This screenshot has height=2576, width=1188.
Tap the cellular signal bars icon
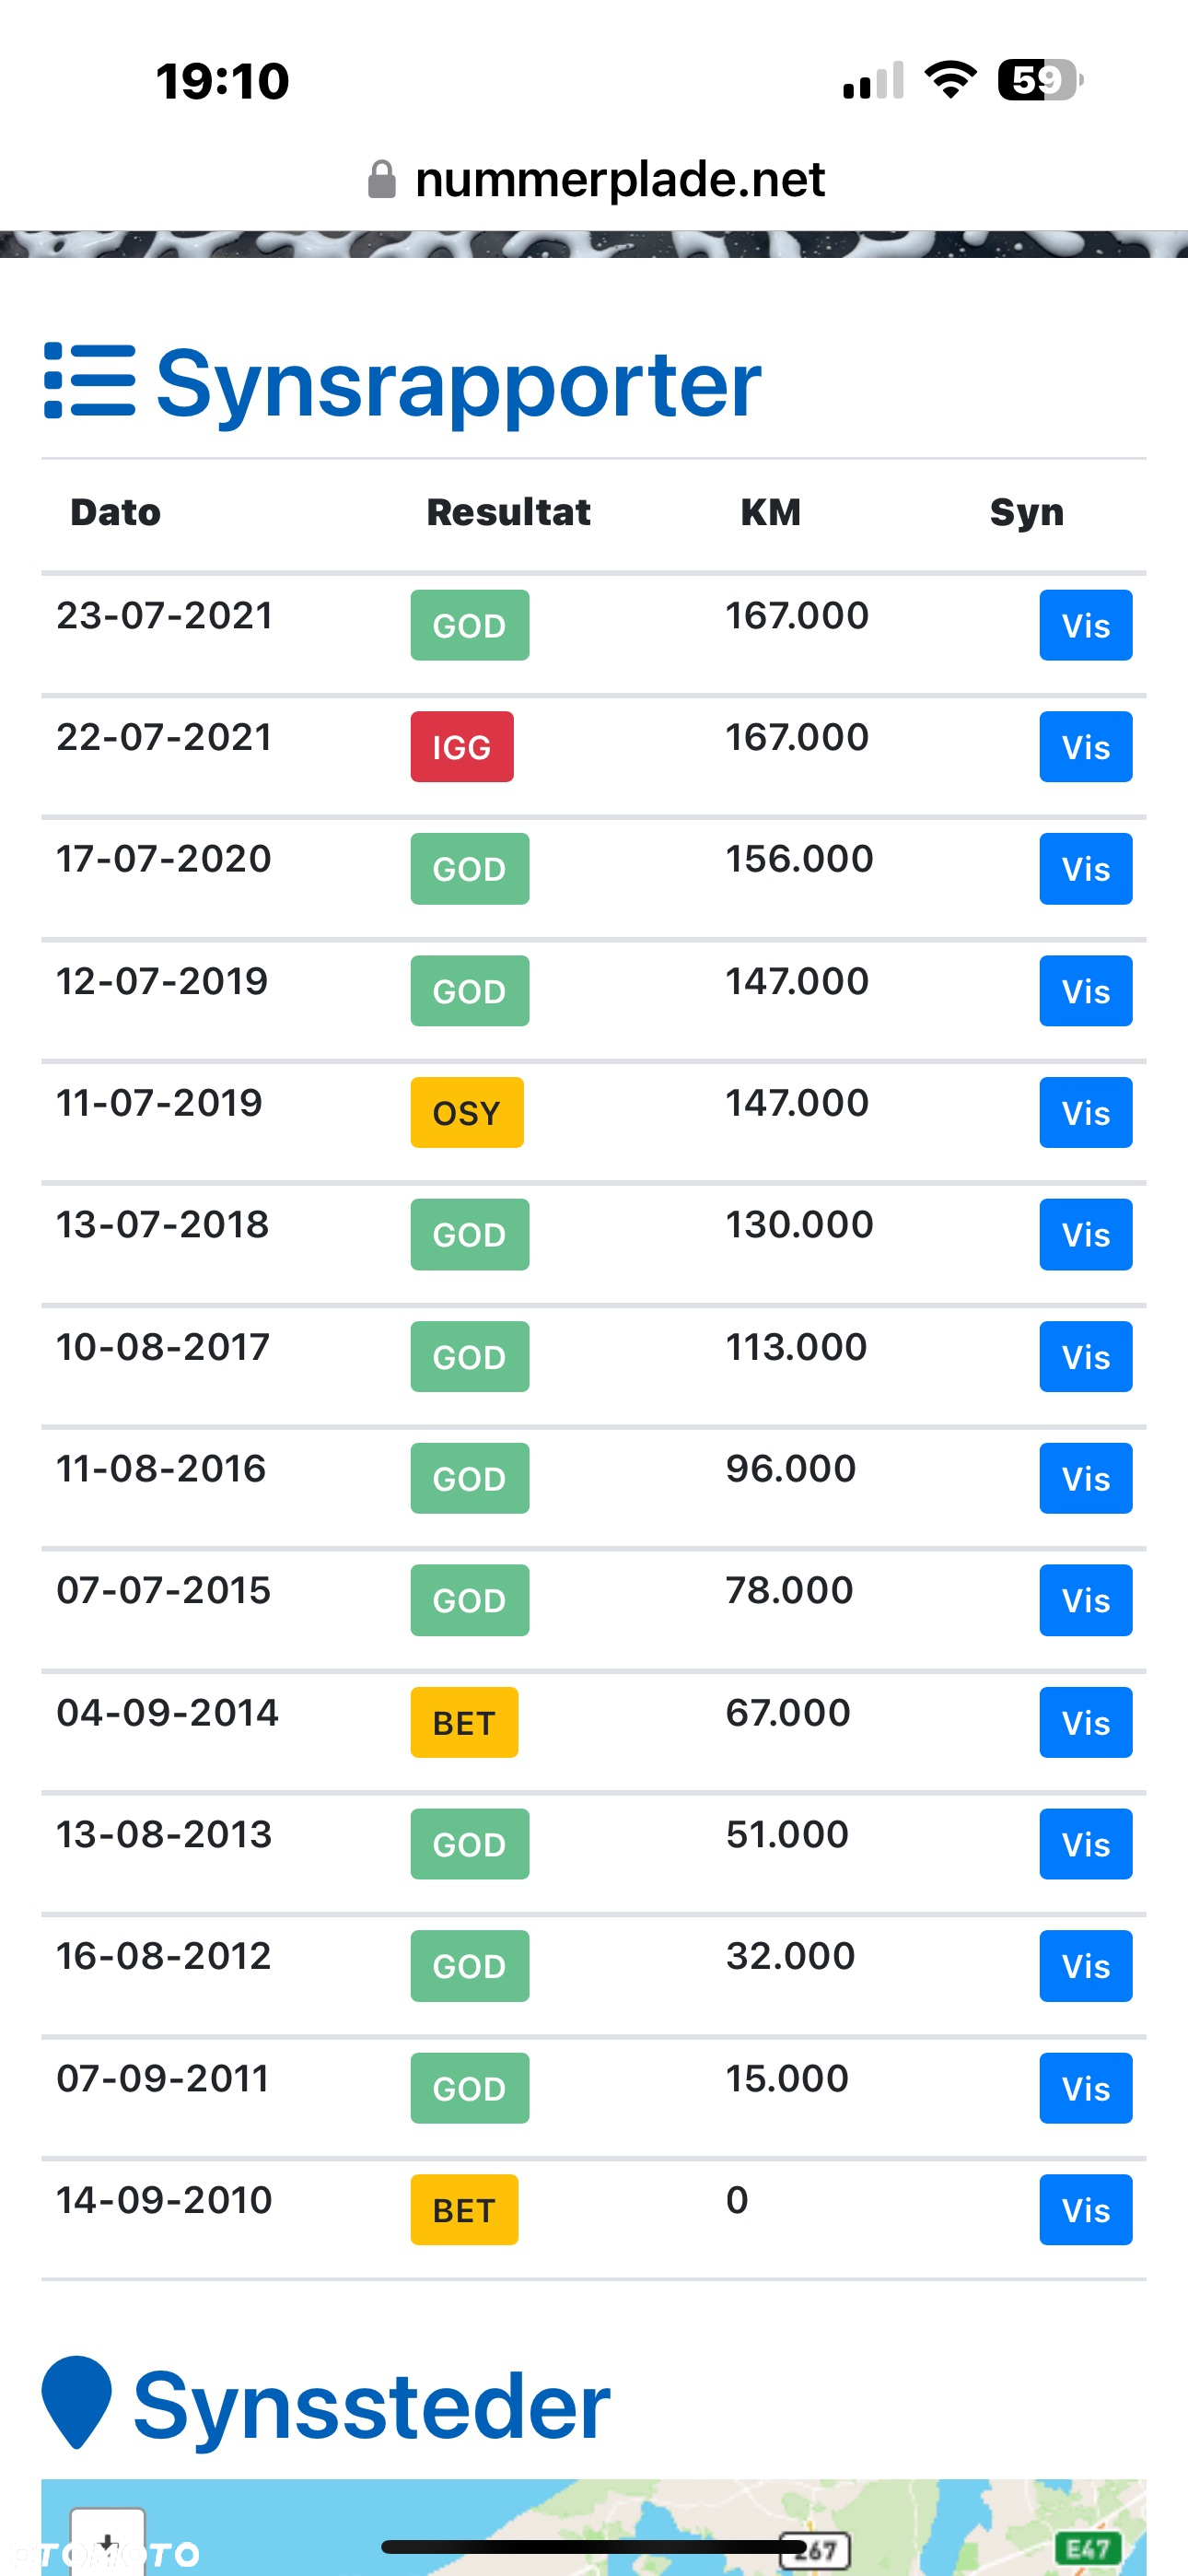[x=873, y=80]
